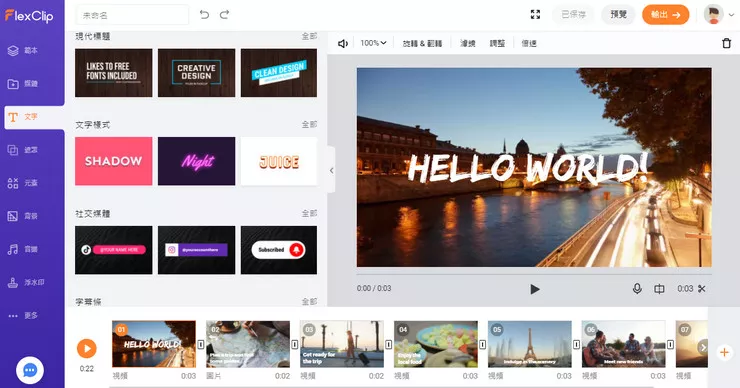Open the Filter (濾鏡) options
Screen dimensions: 740x388
pos(468,43)
